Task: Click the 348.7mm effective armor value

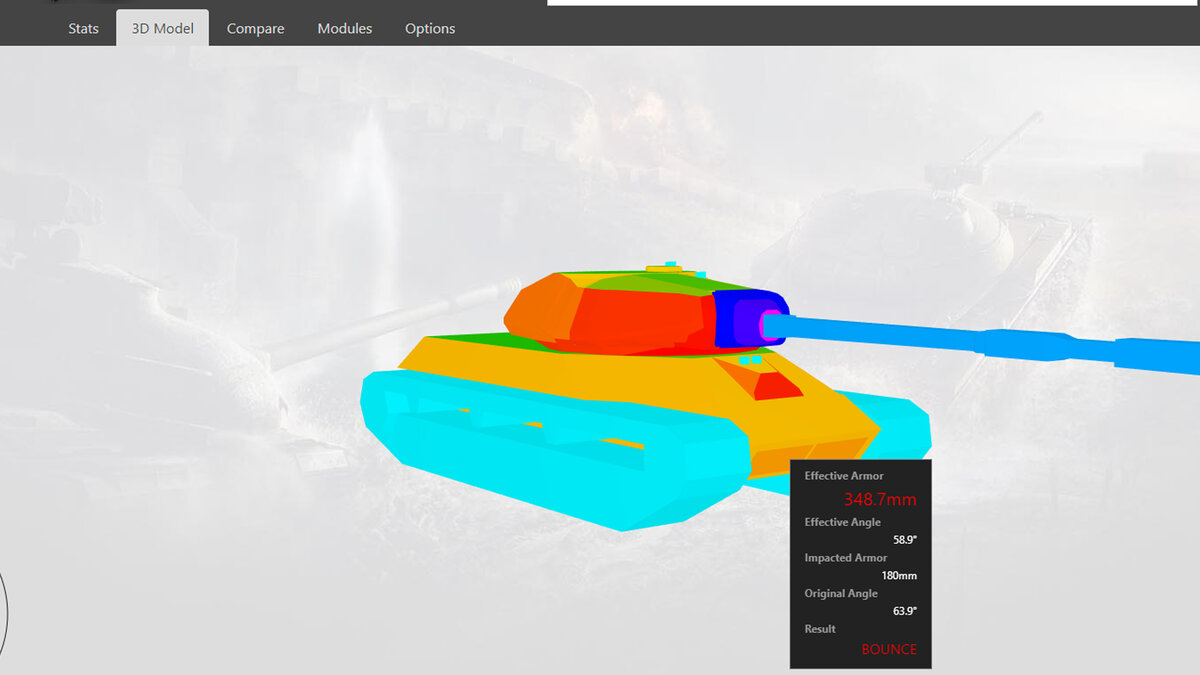Action: (880, 499)
